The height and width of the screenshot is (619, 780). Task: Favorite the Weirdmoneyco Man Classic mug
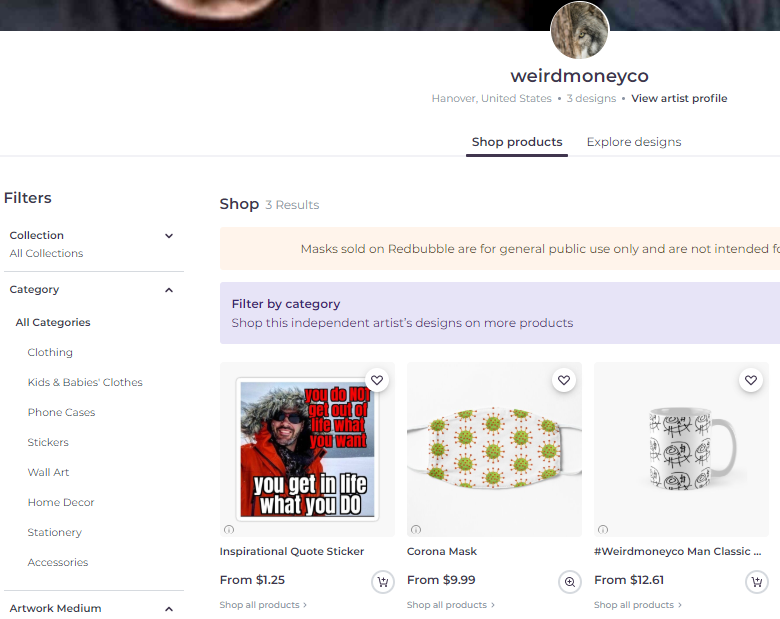(x=751, y=380)
